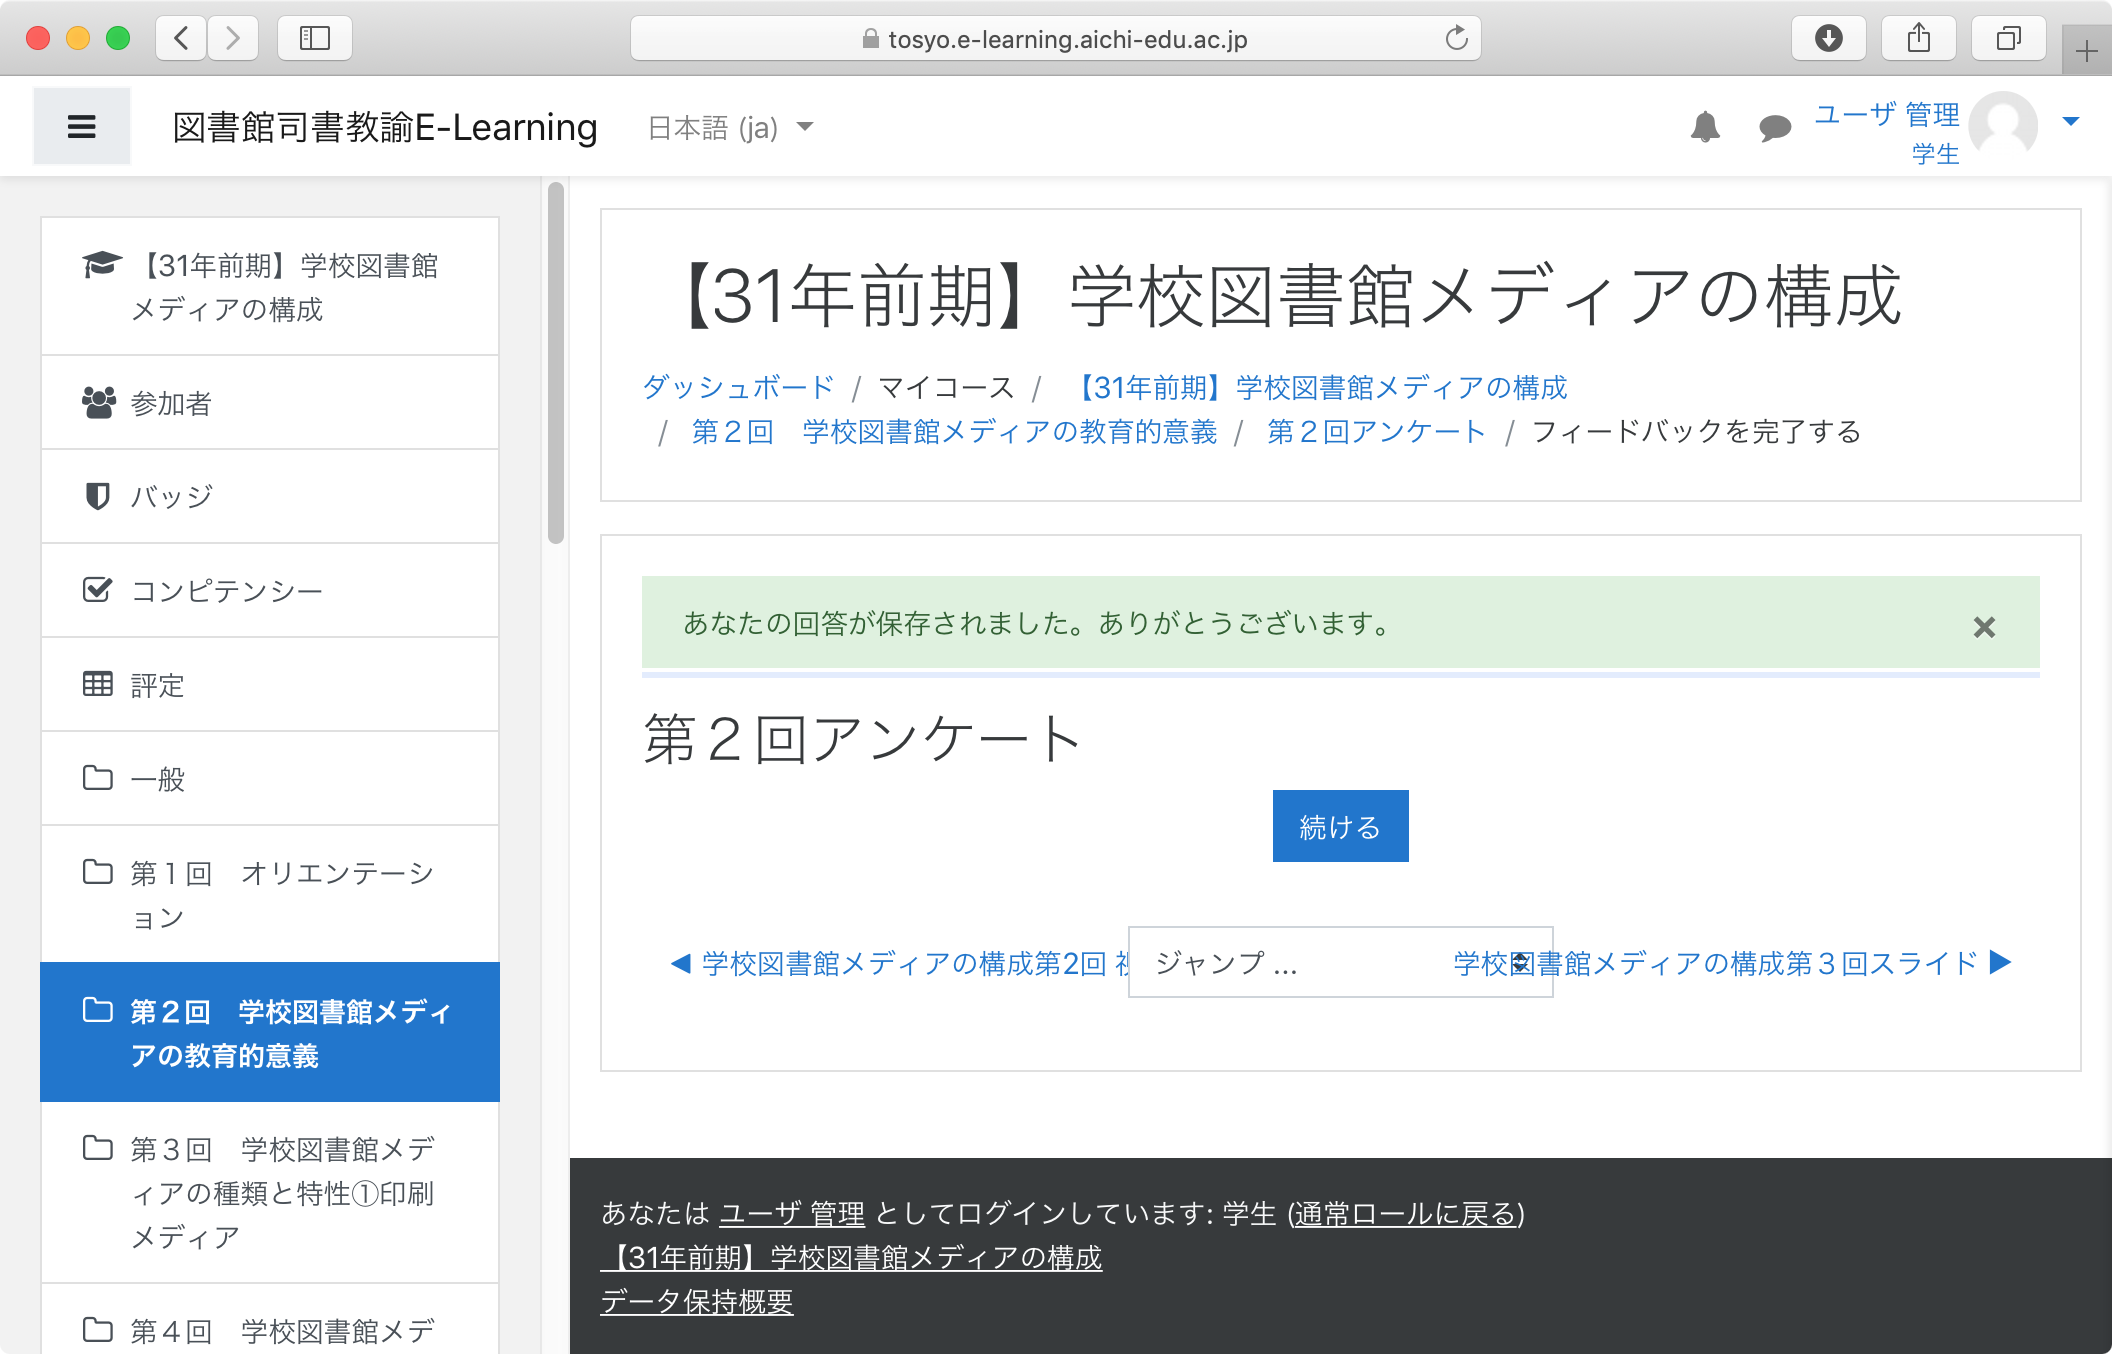This screenshot has width=2112, height=1354.
Task: Reload the page with refresh icon
Action: coord(1456,38)
